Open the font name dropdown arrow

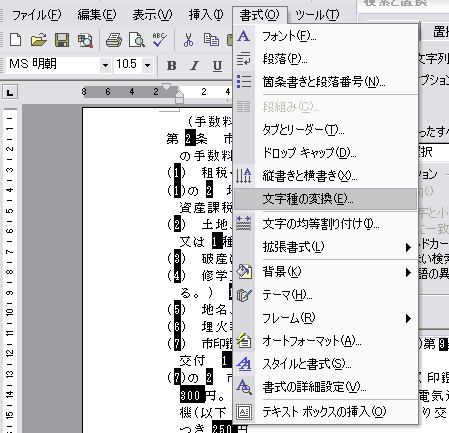(x=105, y=65)
